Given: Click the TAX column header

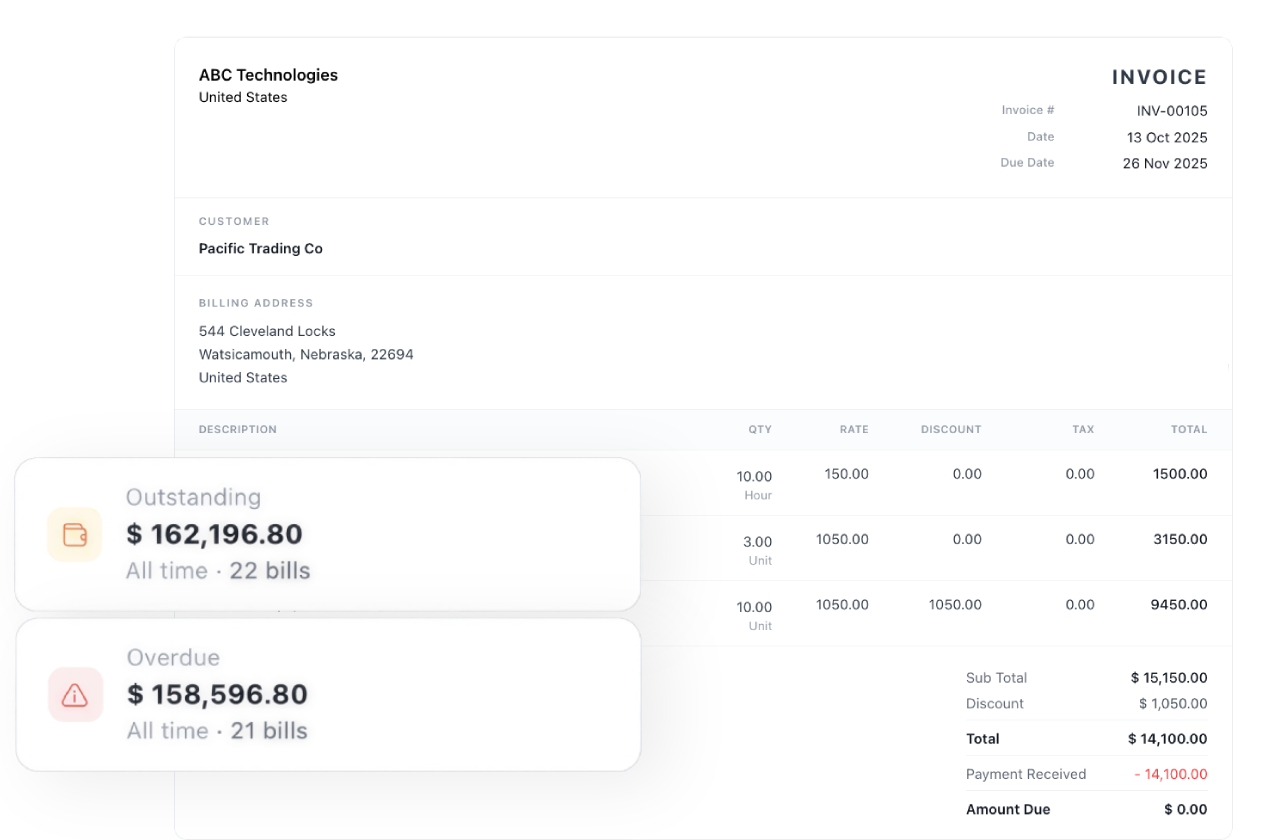Looking at the screenshot, I should click(1083, 429).
